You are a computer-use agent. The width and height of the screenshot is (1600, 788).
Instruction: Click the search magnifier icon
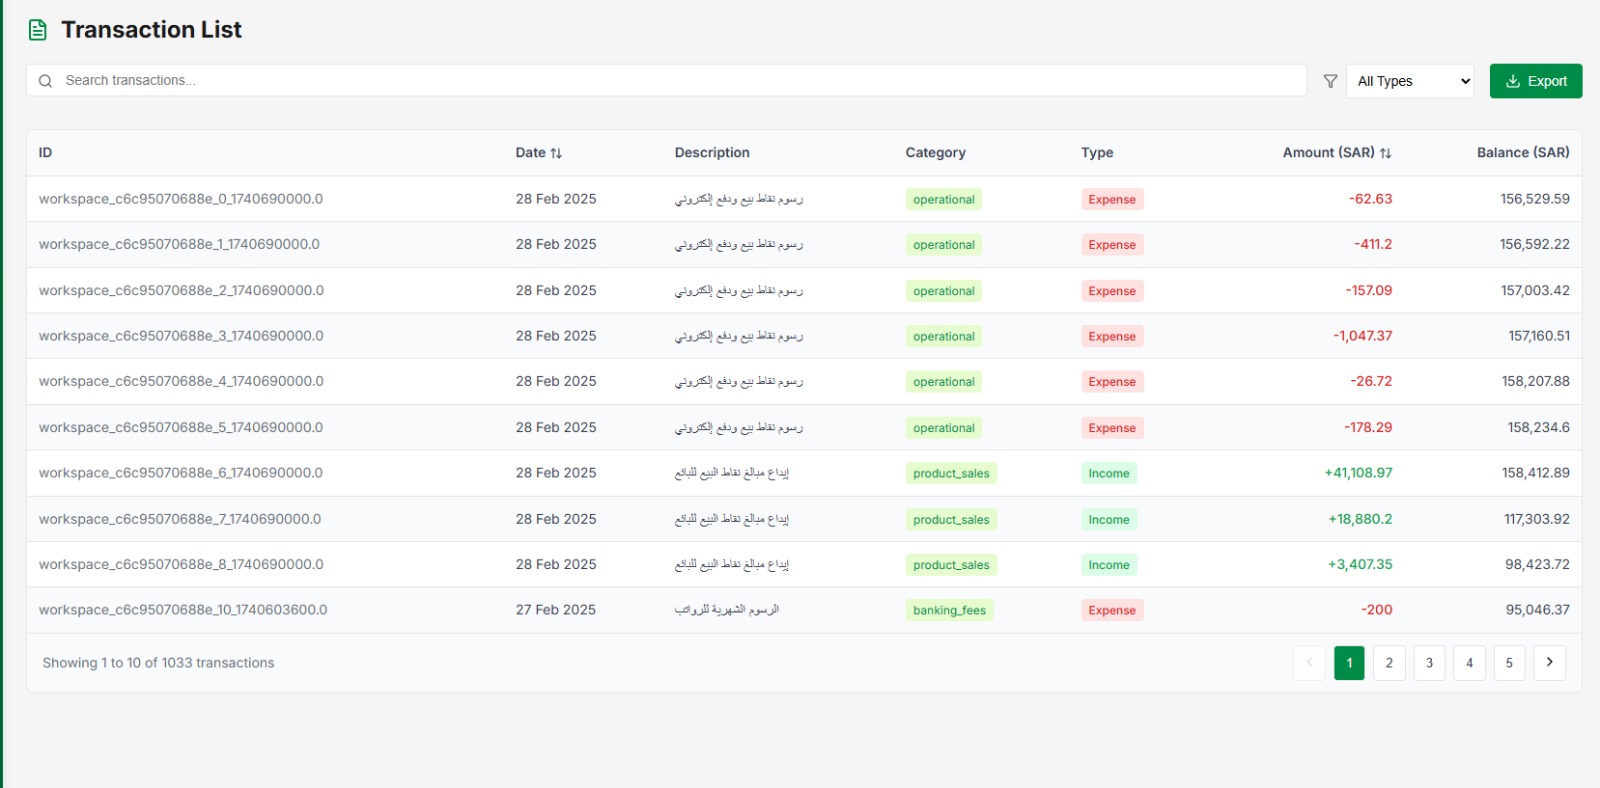pos(45,81)
